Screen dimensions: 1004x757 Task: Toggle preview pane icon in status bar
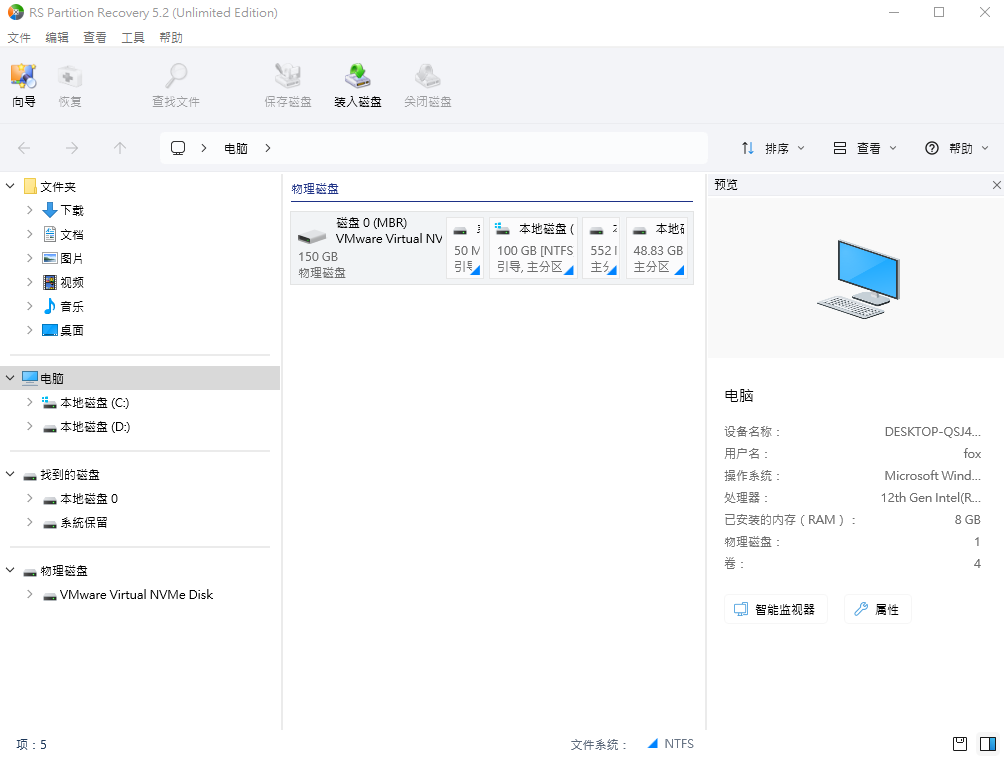pyautogui.click(x=988, y=744)
